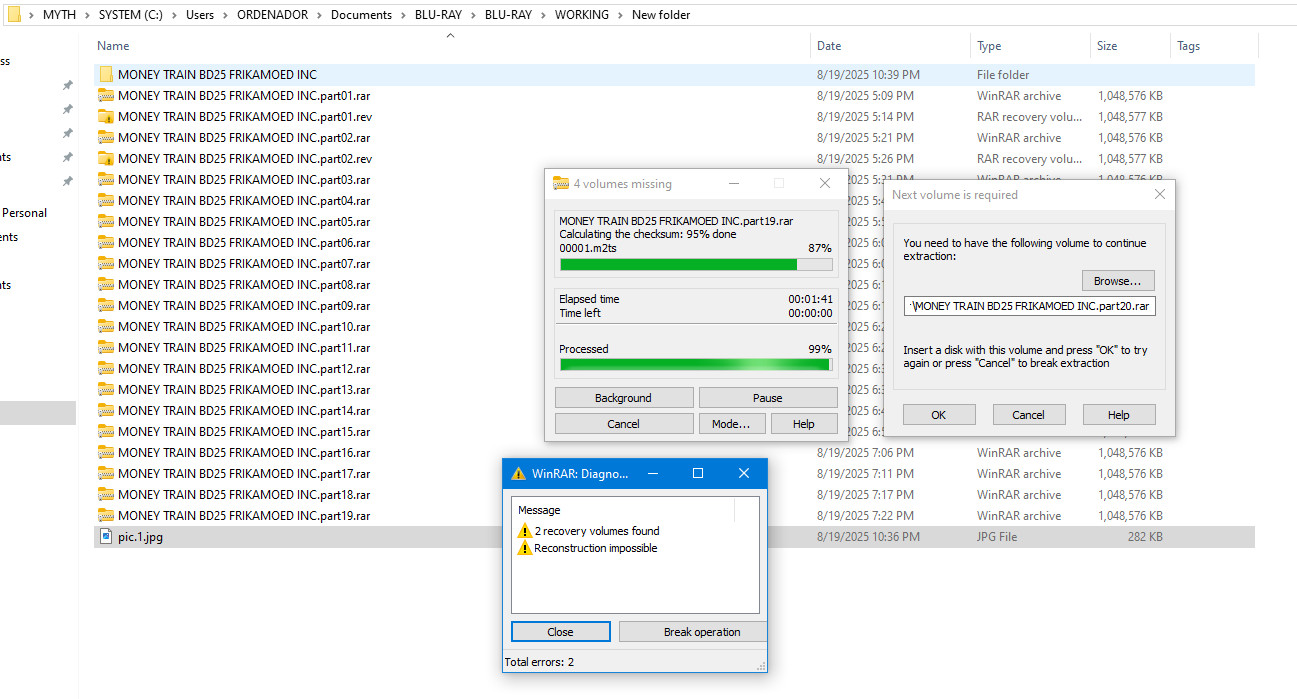The image size is (1297, 699).
Task: Click the Background button in extraction window
Action: coord(623,398)
